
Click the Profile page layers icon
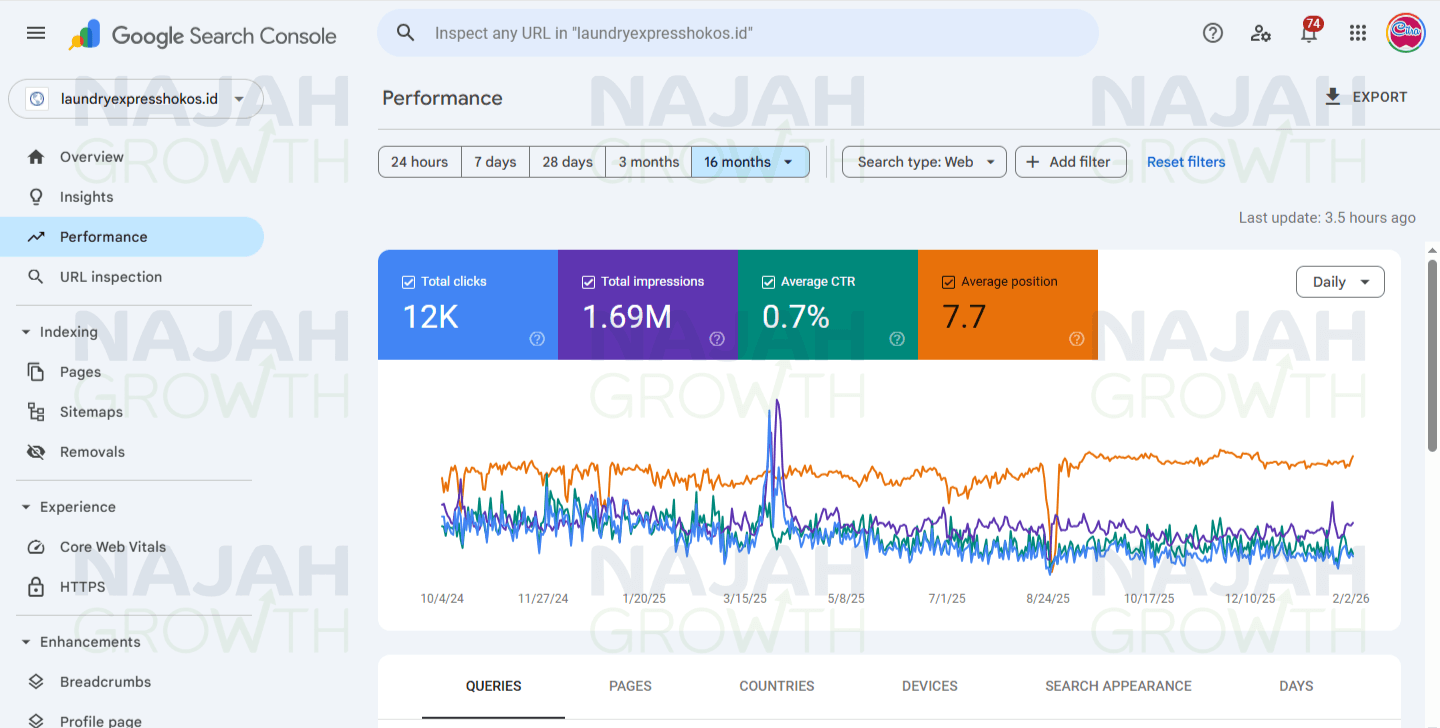[x=36, y=720]
